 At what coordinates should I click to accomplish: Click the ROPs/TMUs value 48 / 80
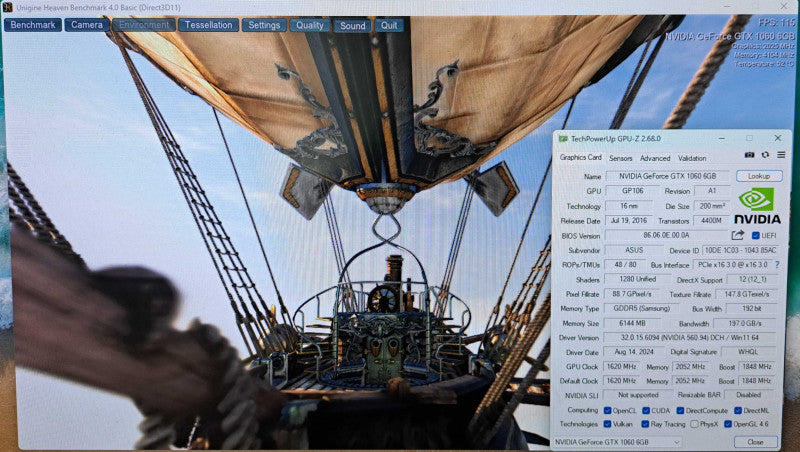[625, 264]
